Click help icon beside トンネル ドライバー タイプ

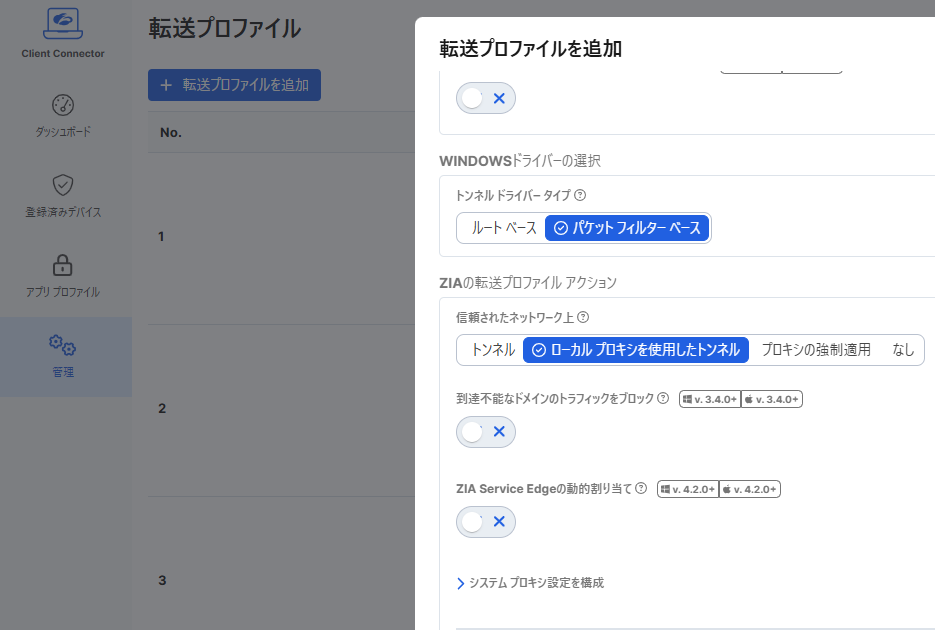coord(580,195)
